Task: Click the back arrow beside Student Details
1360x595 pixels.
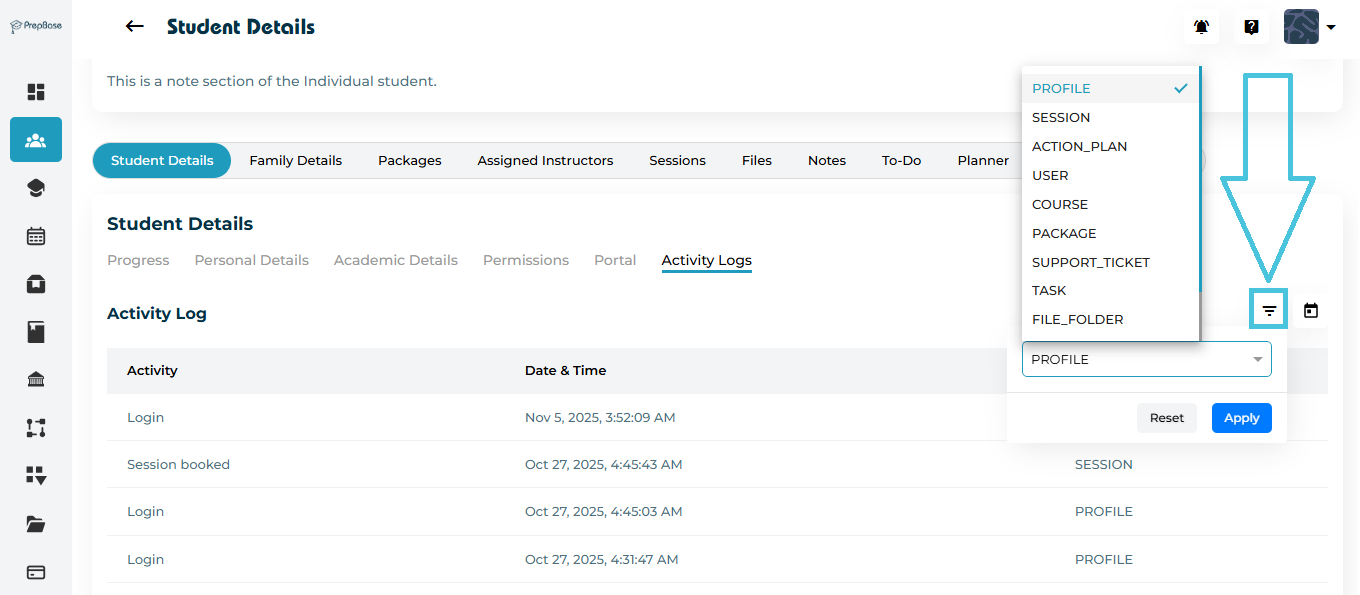Action: (x=135, y=27)
